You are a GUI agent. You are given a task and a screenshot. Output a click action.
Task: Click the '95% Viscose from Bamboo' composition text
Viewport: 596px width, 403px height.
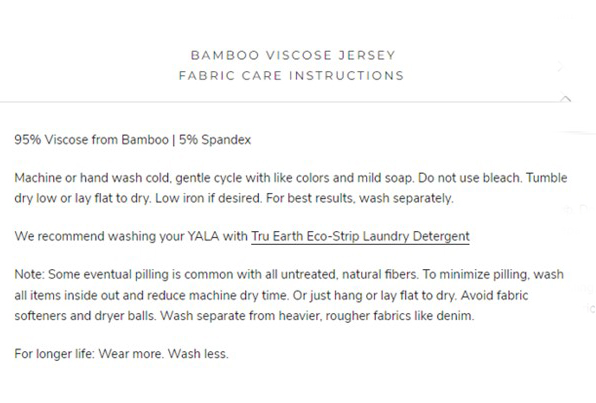point(92,140)
